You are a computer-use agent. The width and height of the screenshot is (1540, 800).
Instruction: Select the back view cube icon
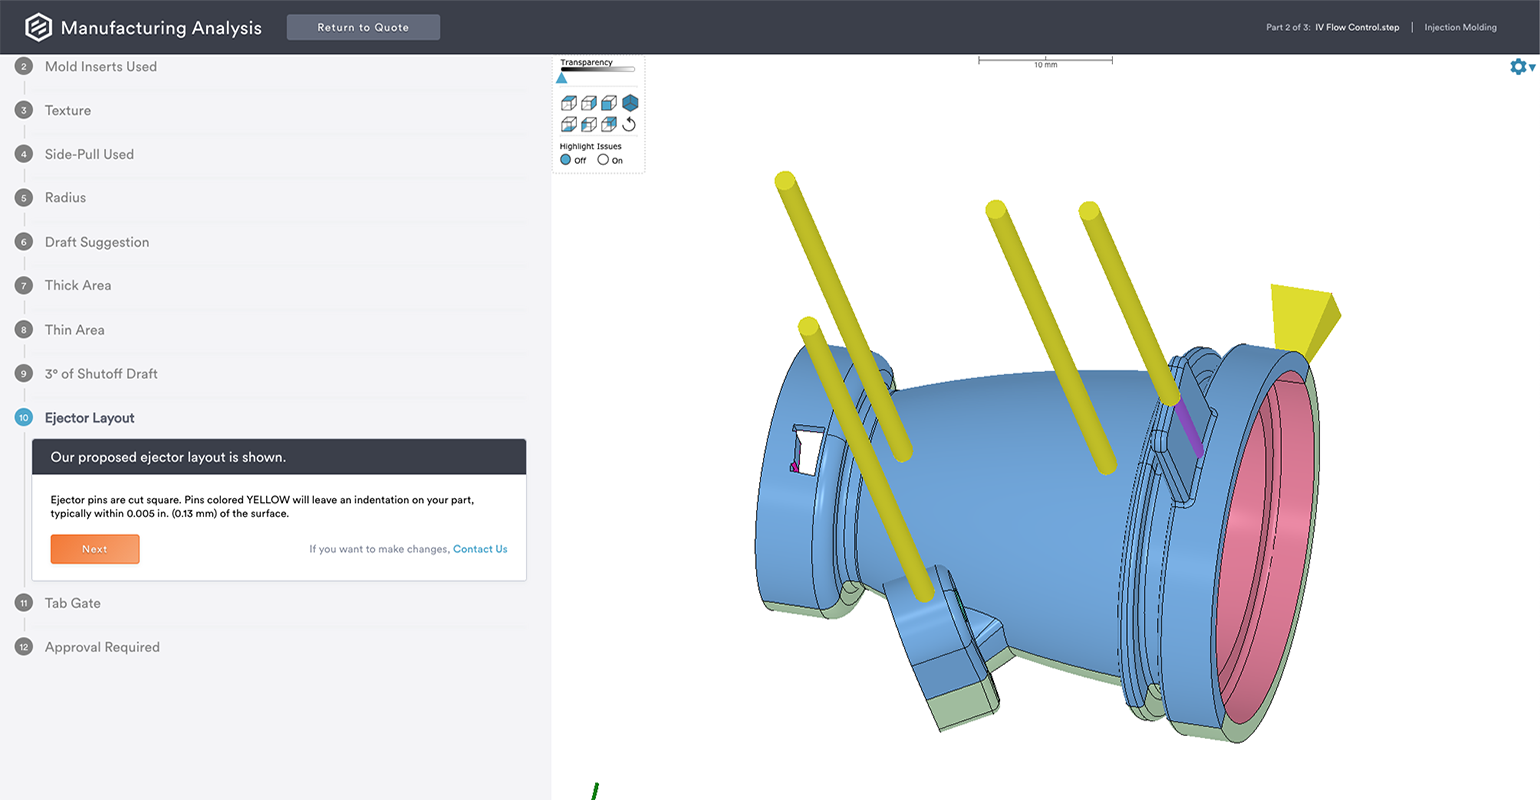tap(609, 124)
